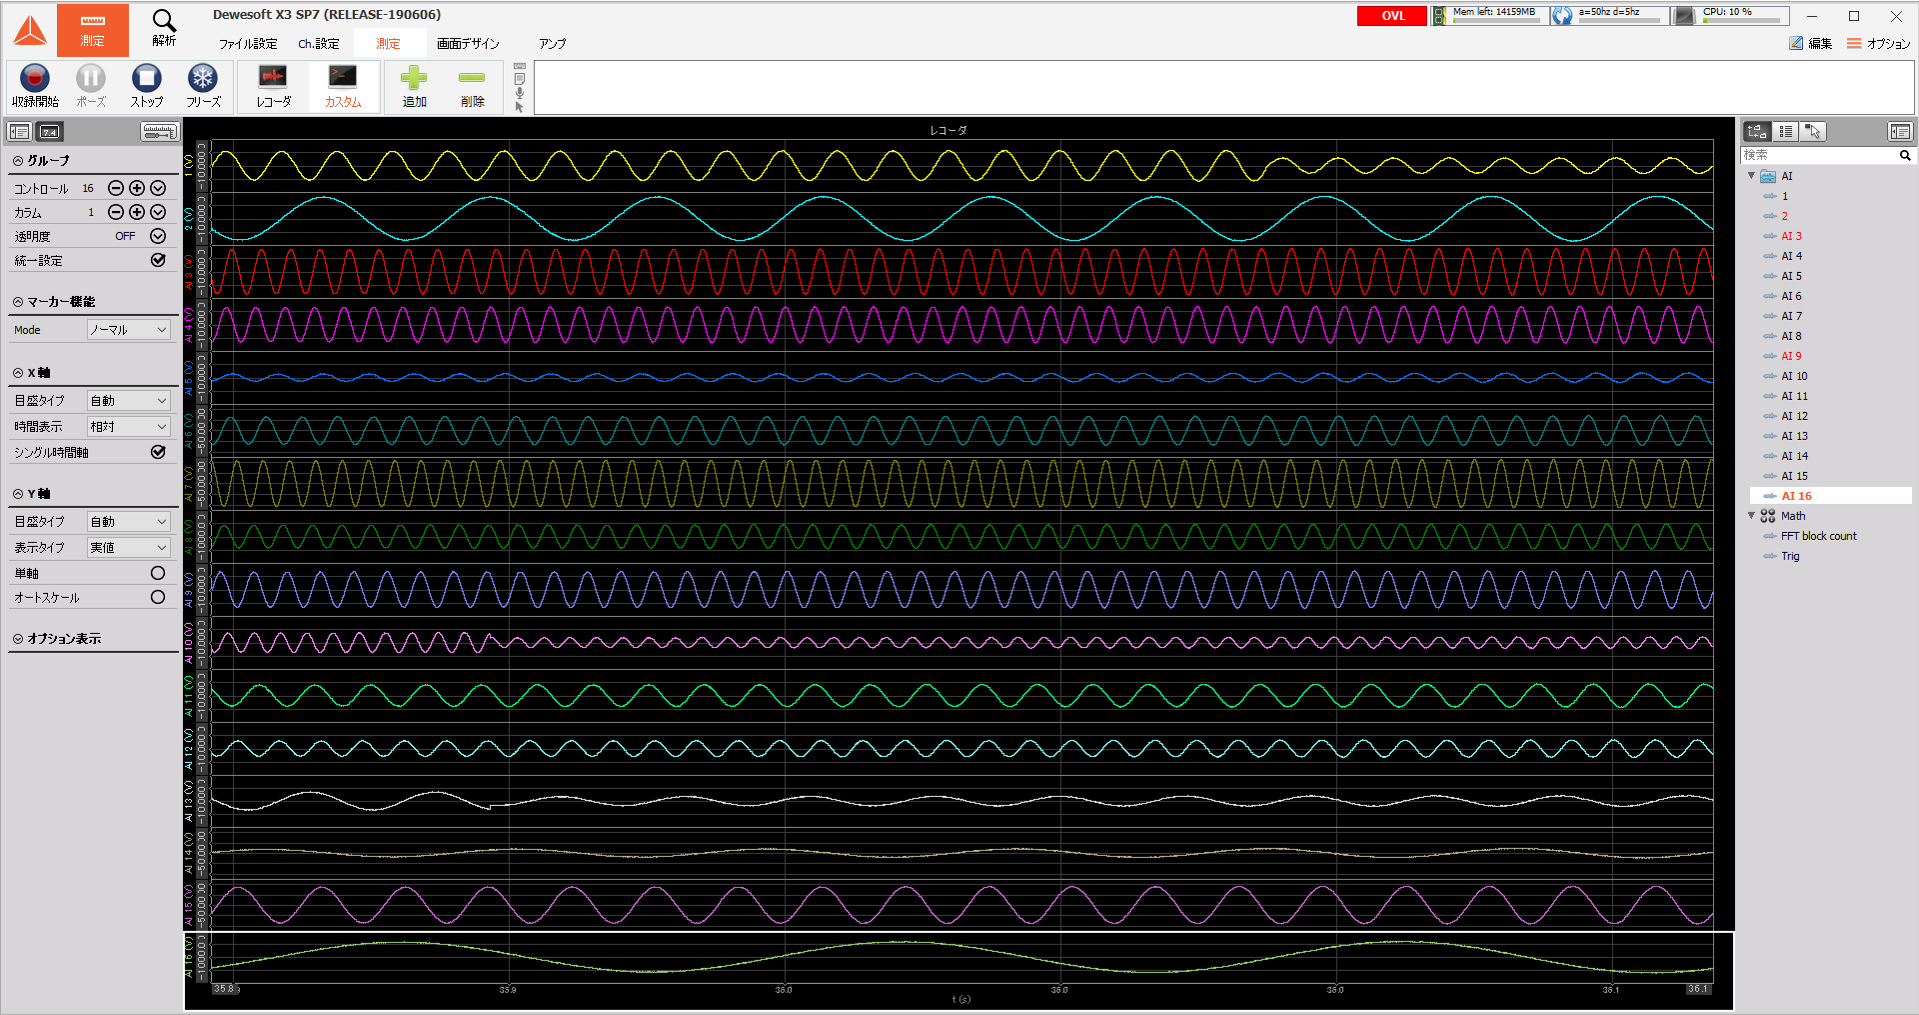Open the オプション menu
Image resolution: width=1919 pixels, height=1015 pixels.
pyautogui.click(x=1878, y=43)
